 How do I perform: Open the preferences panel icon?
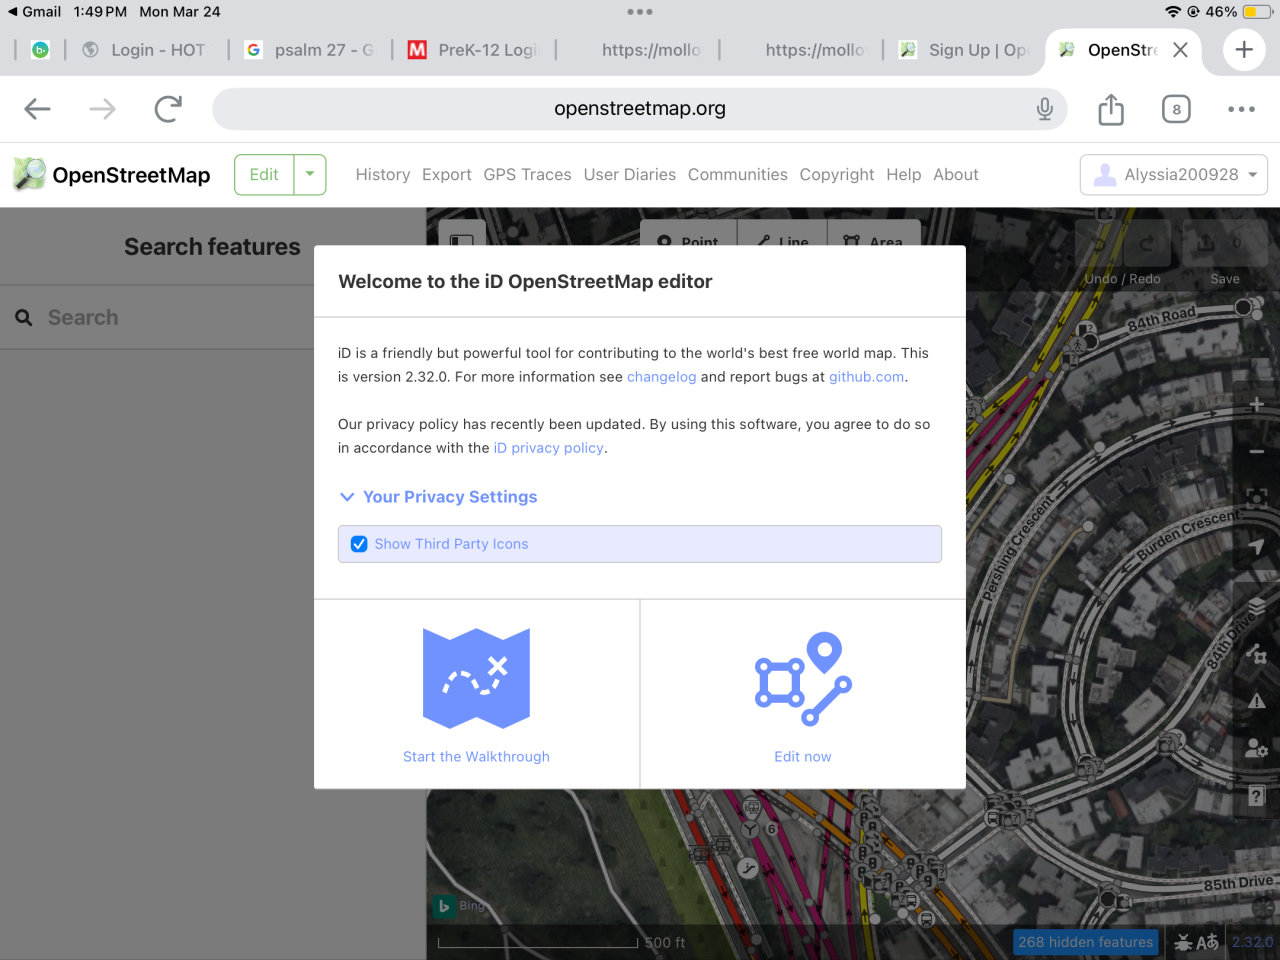coord(1257,748)
